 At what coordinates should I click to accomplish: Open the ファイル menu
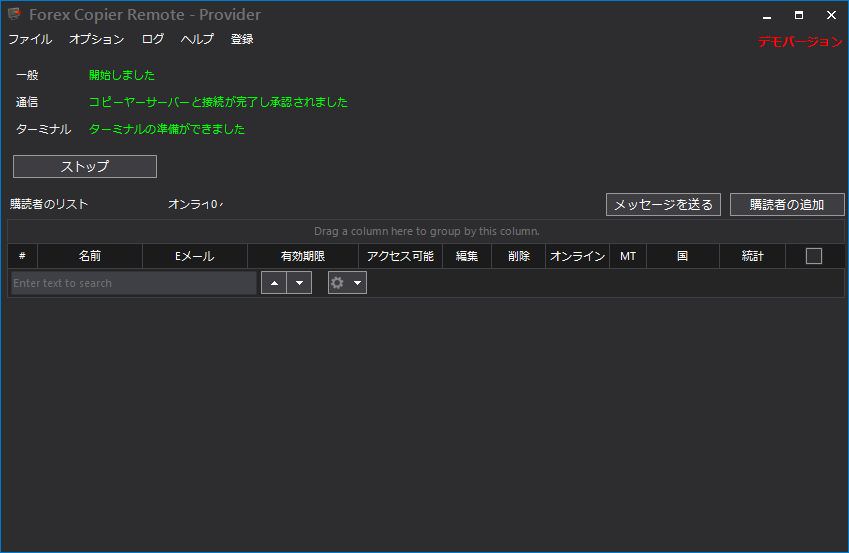[x=30, y=39]
